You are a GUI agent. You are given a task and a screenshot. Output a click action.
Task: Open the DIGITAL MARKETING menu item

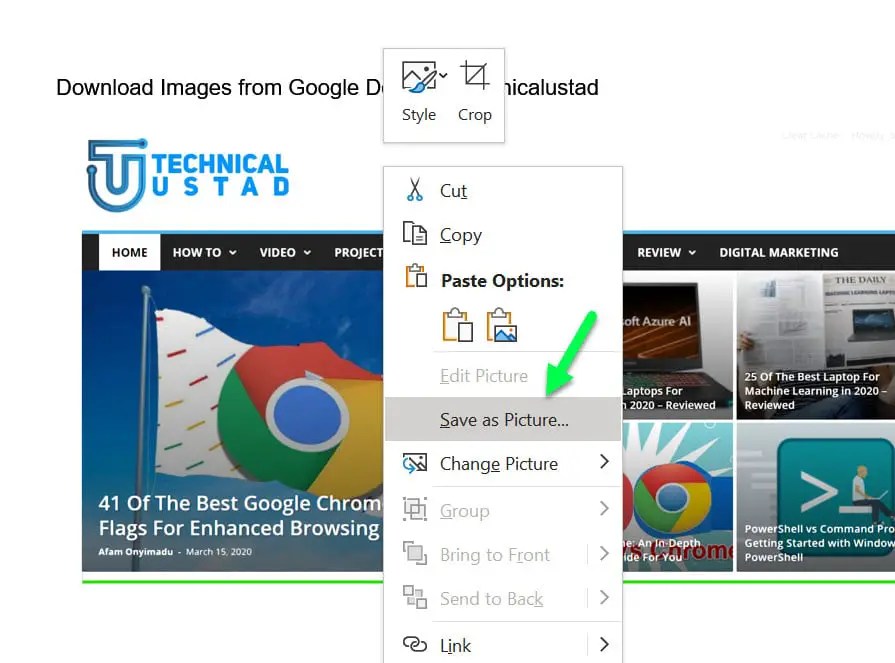[779, 252]
